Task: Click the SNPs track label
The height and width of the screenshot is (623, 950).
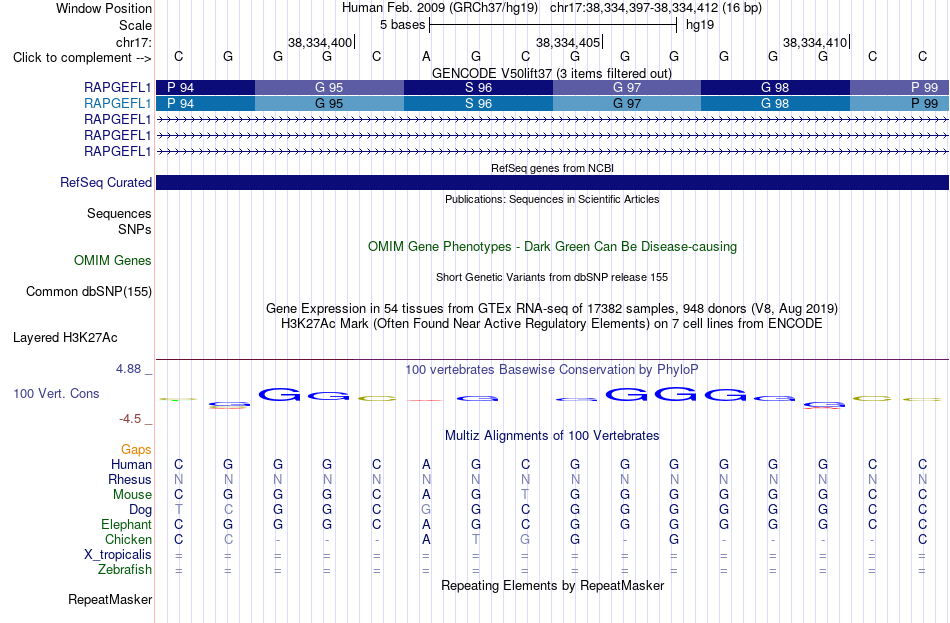Action: click(135, 230)
